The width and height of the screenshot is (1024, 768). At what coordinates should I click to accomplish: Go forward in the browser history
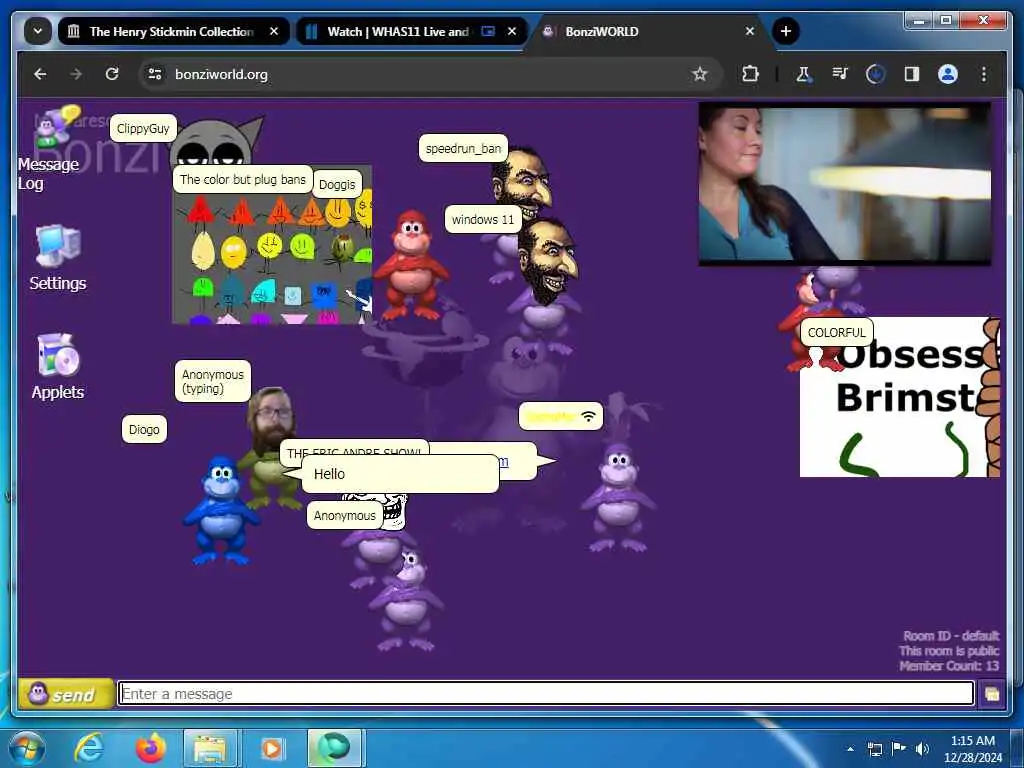coord(76,74)
